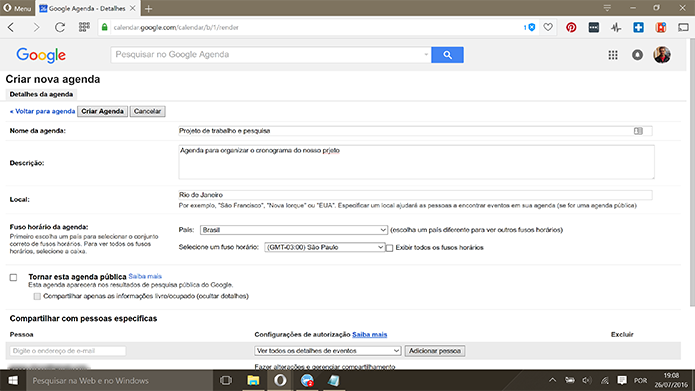Select the Detalhes da agenda tab

click(41, 94)
